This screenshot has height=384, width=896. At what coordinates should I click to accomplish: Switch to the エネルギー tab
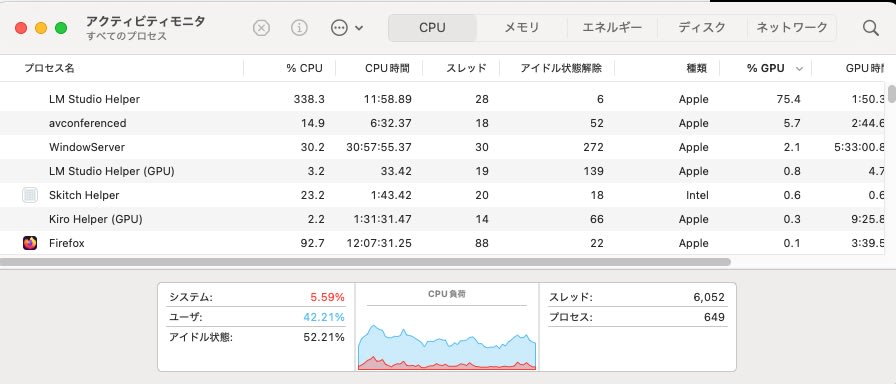pos(612,27)
